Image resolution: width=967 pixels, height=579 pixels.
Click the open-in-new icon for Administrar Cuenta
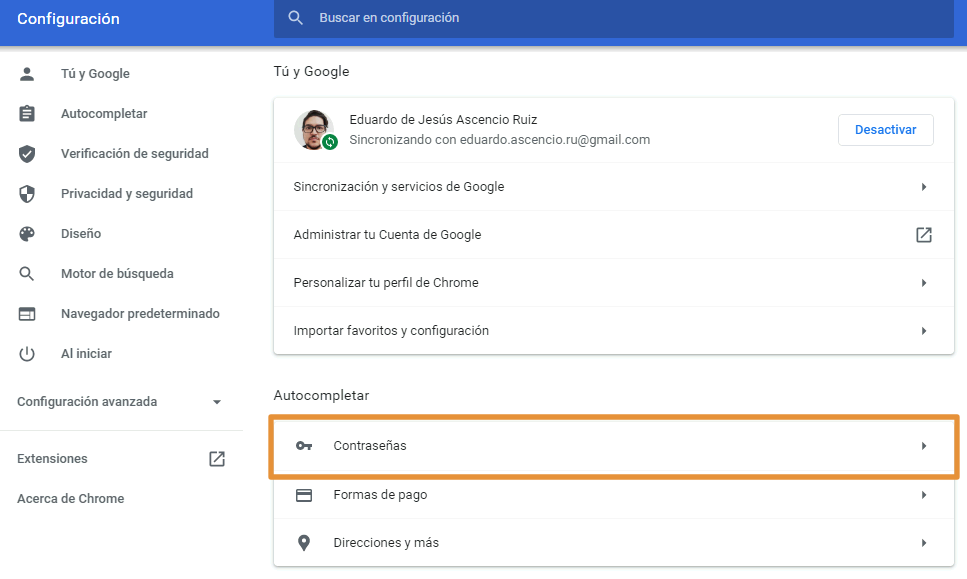point(923,235)
